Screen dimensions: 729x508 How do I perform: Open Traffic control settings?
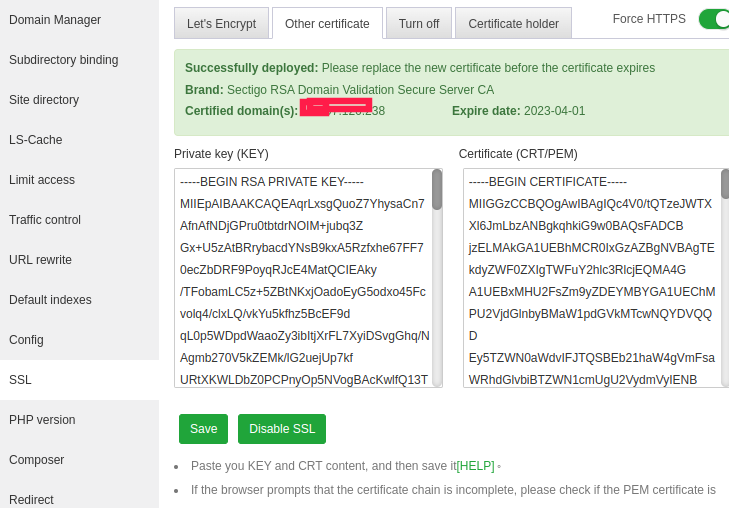tap(45, 220)
